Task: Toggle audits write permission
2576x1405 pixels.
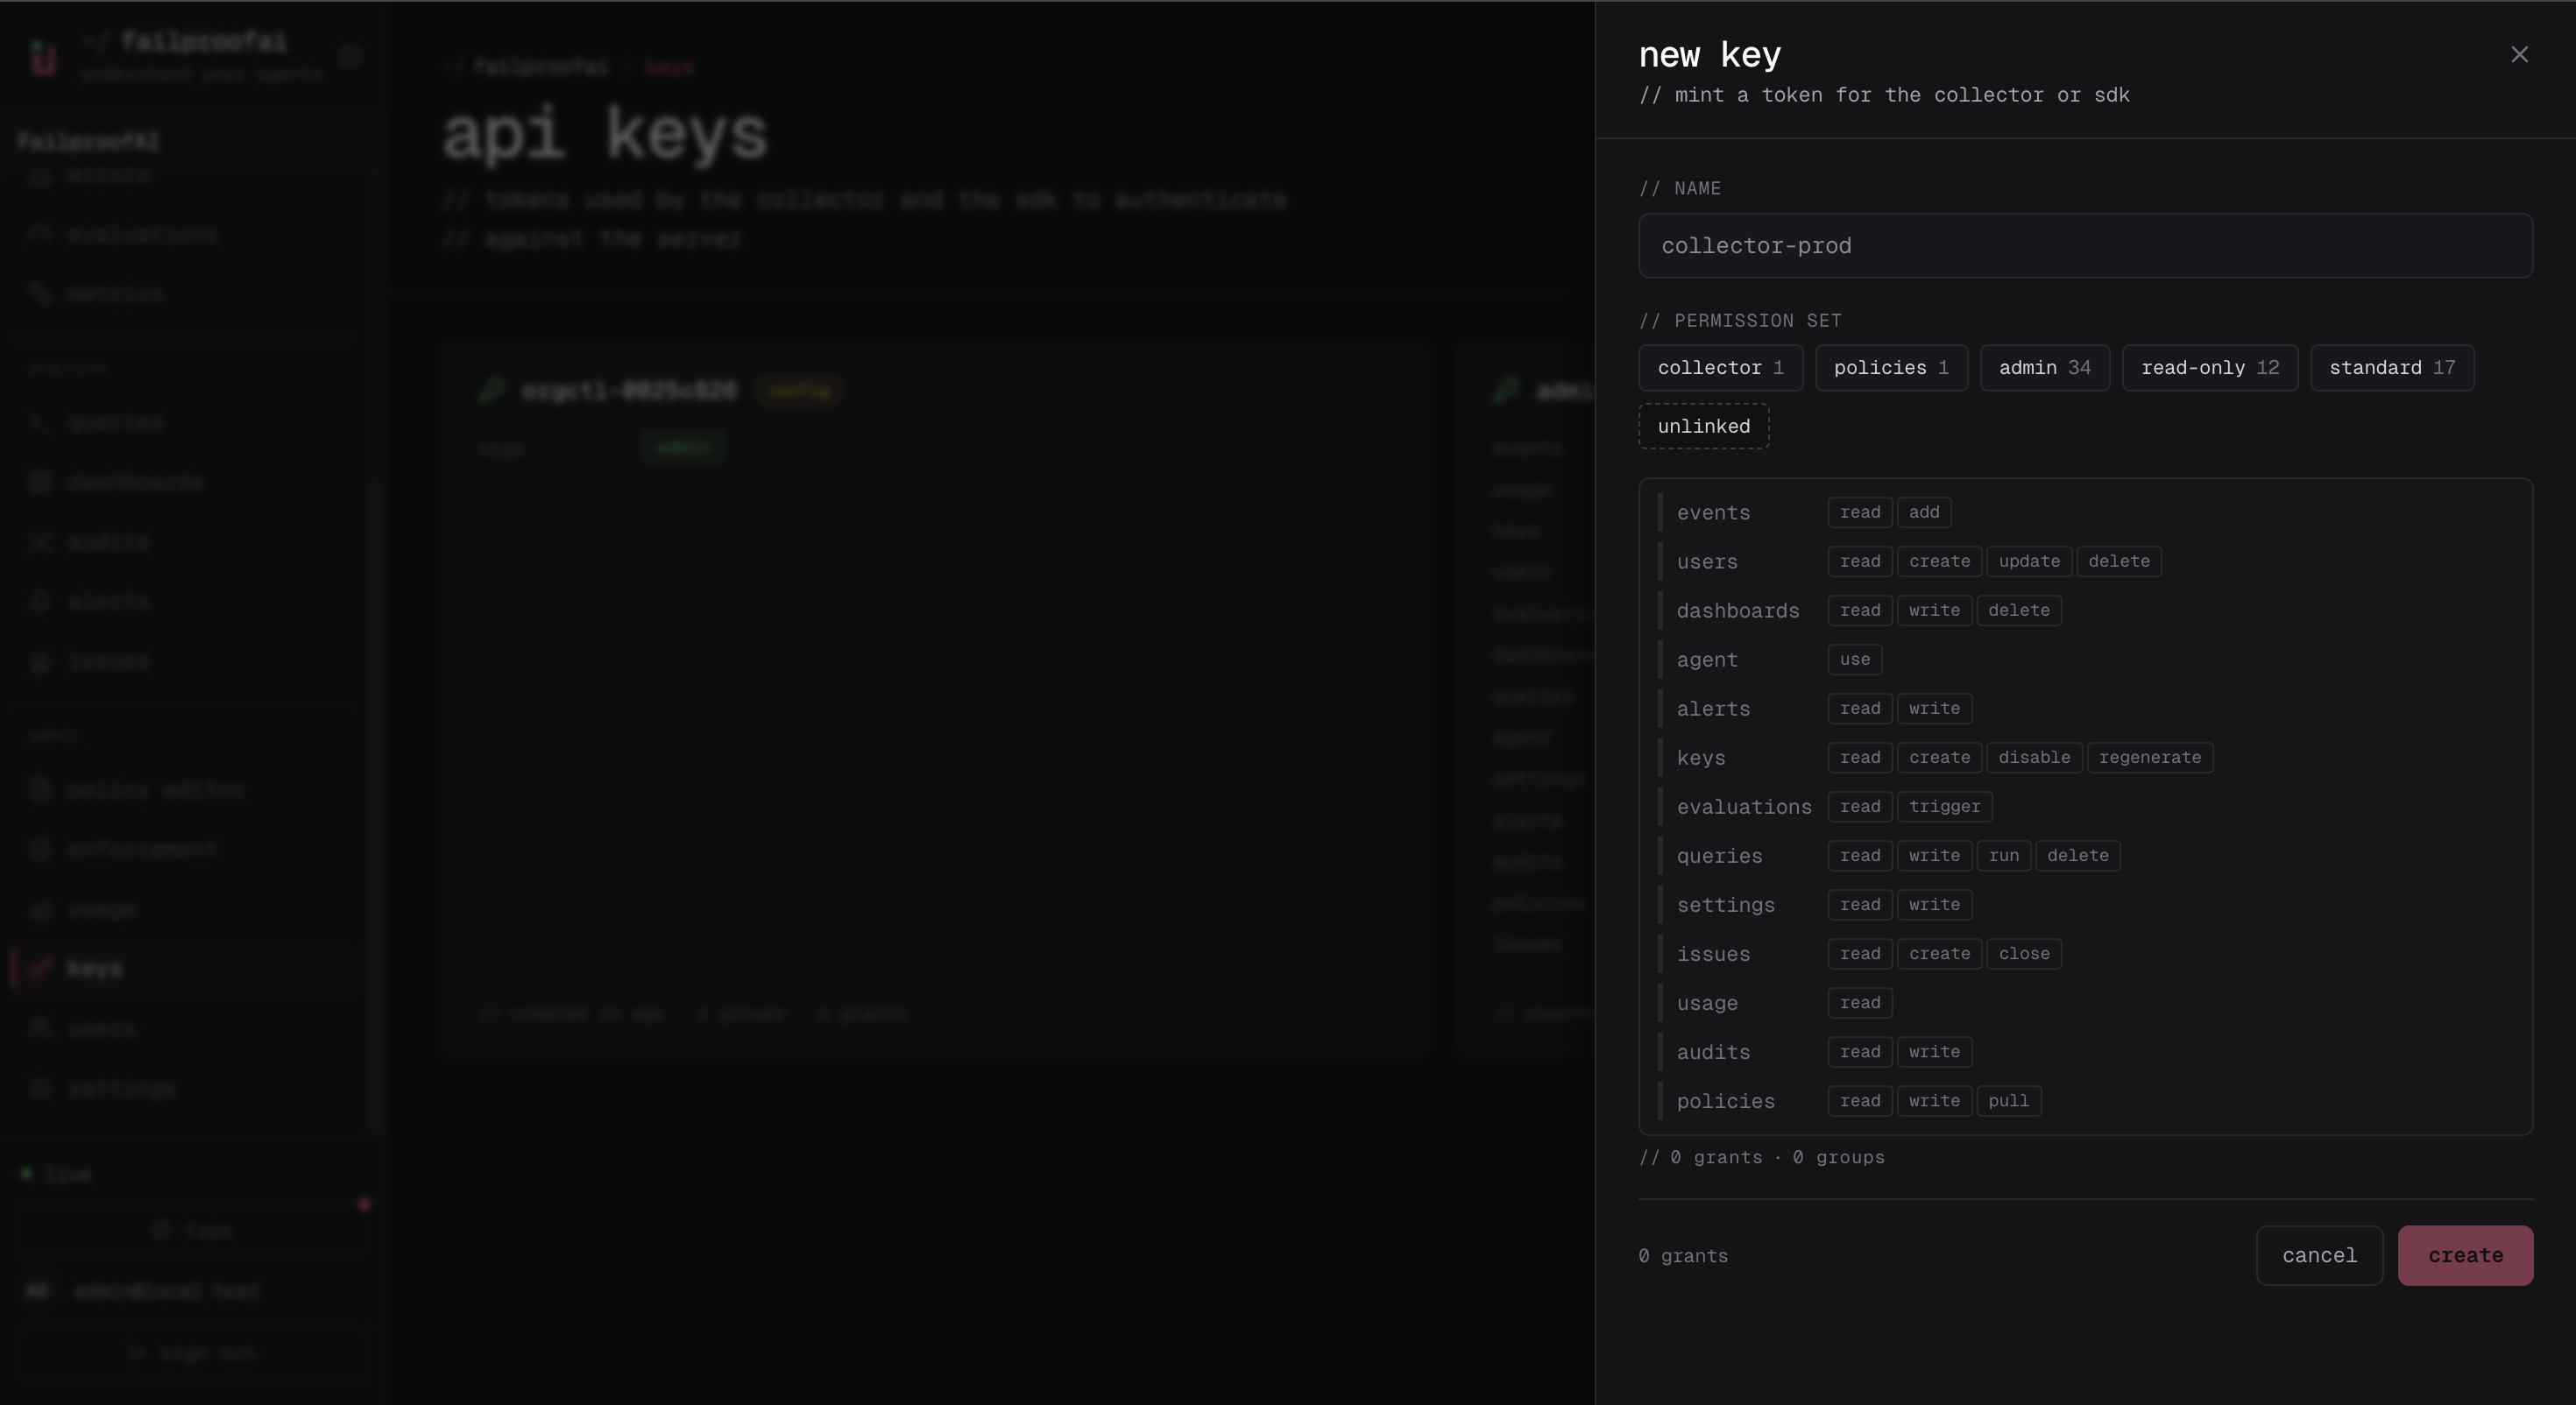Action: [x=1934, y=1051]
